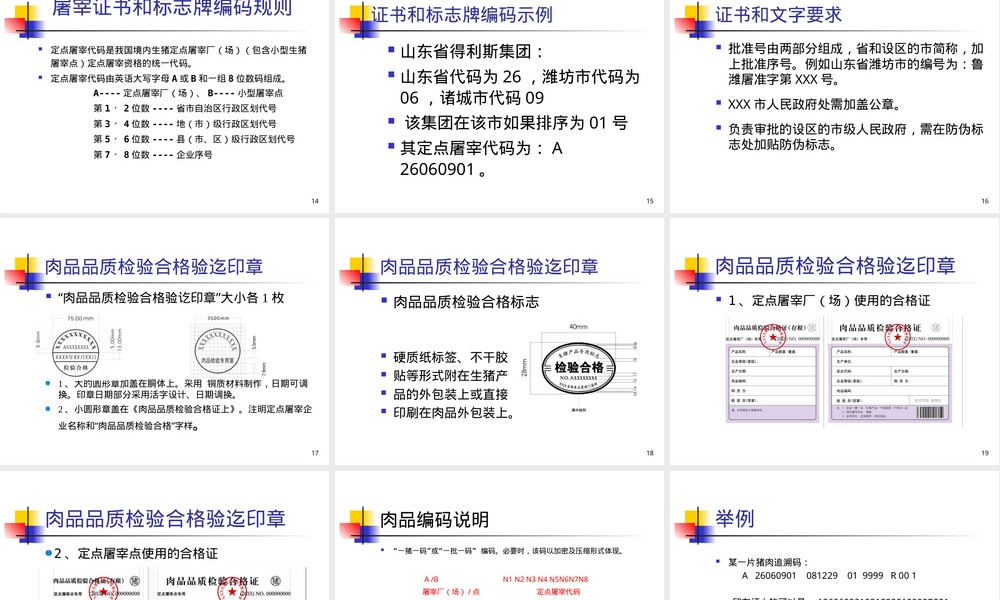Click code line A 26060901 081229 01 9999
This screenshot has width=1000, height=600.
pyautogui.click(x=829, y=575)
